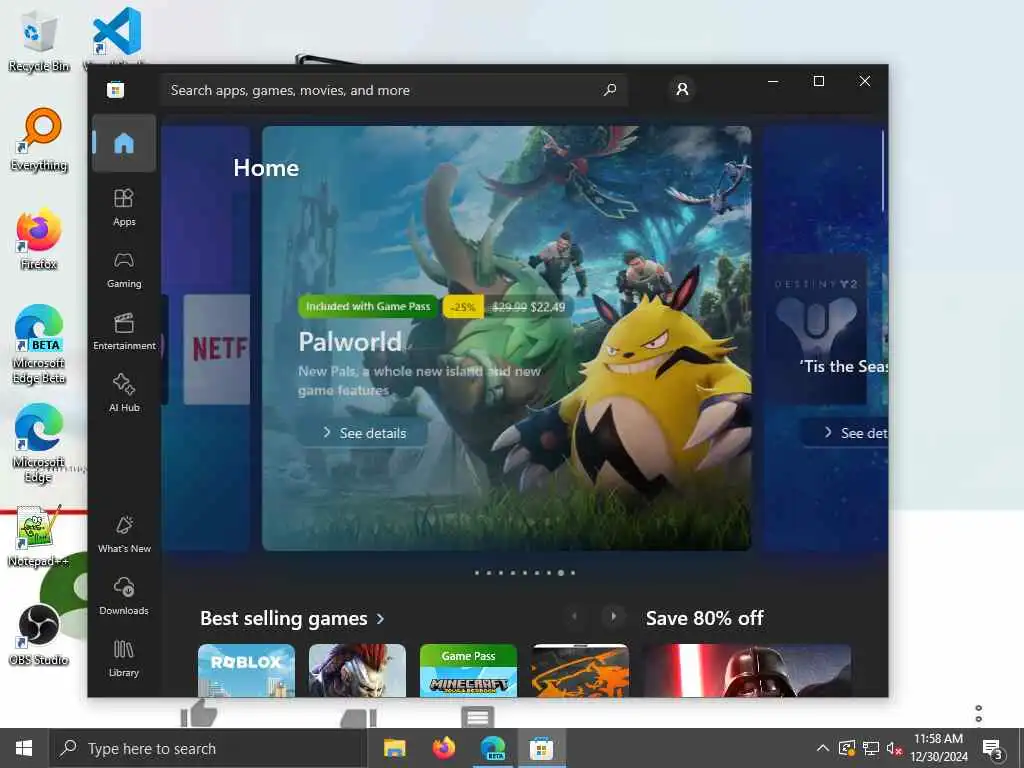Open the Microsoft Store logo icon
The height and width of the screenshot is (768, 1024).
tap(116, 90)
